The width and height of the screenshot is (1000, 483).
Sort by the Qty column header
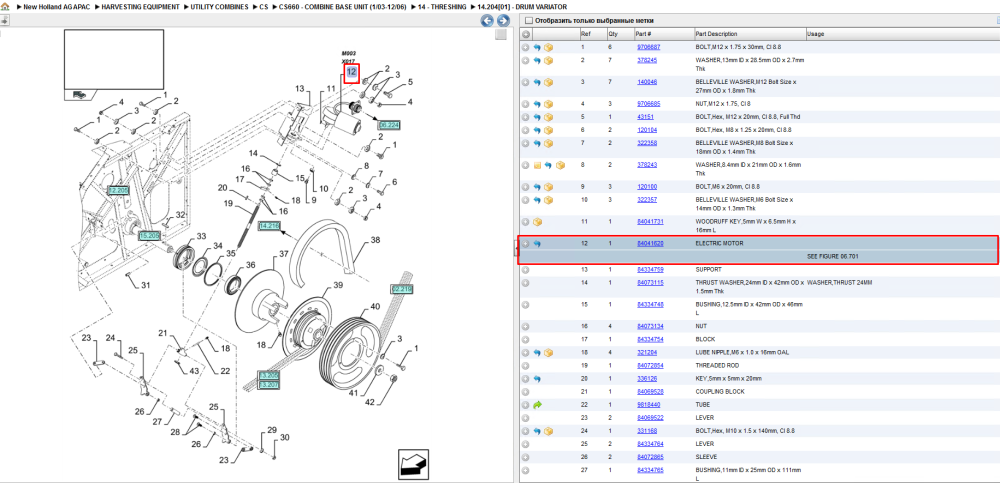pos(613,34)
